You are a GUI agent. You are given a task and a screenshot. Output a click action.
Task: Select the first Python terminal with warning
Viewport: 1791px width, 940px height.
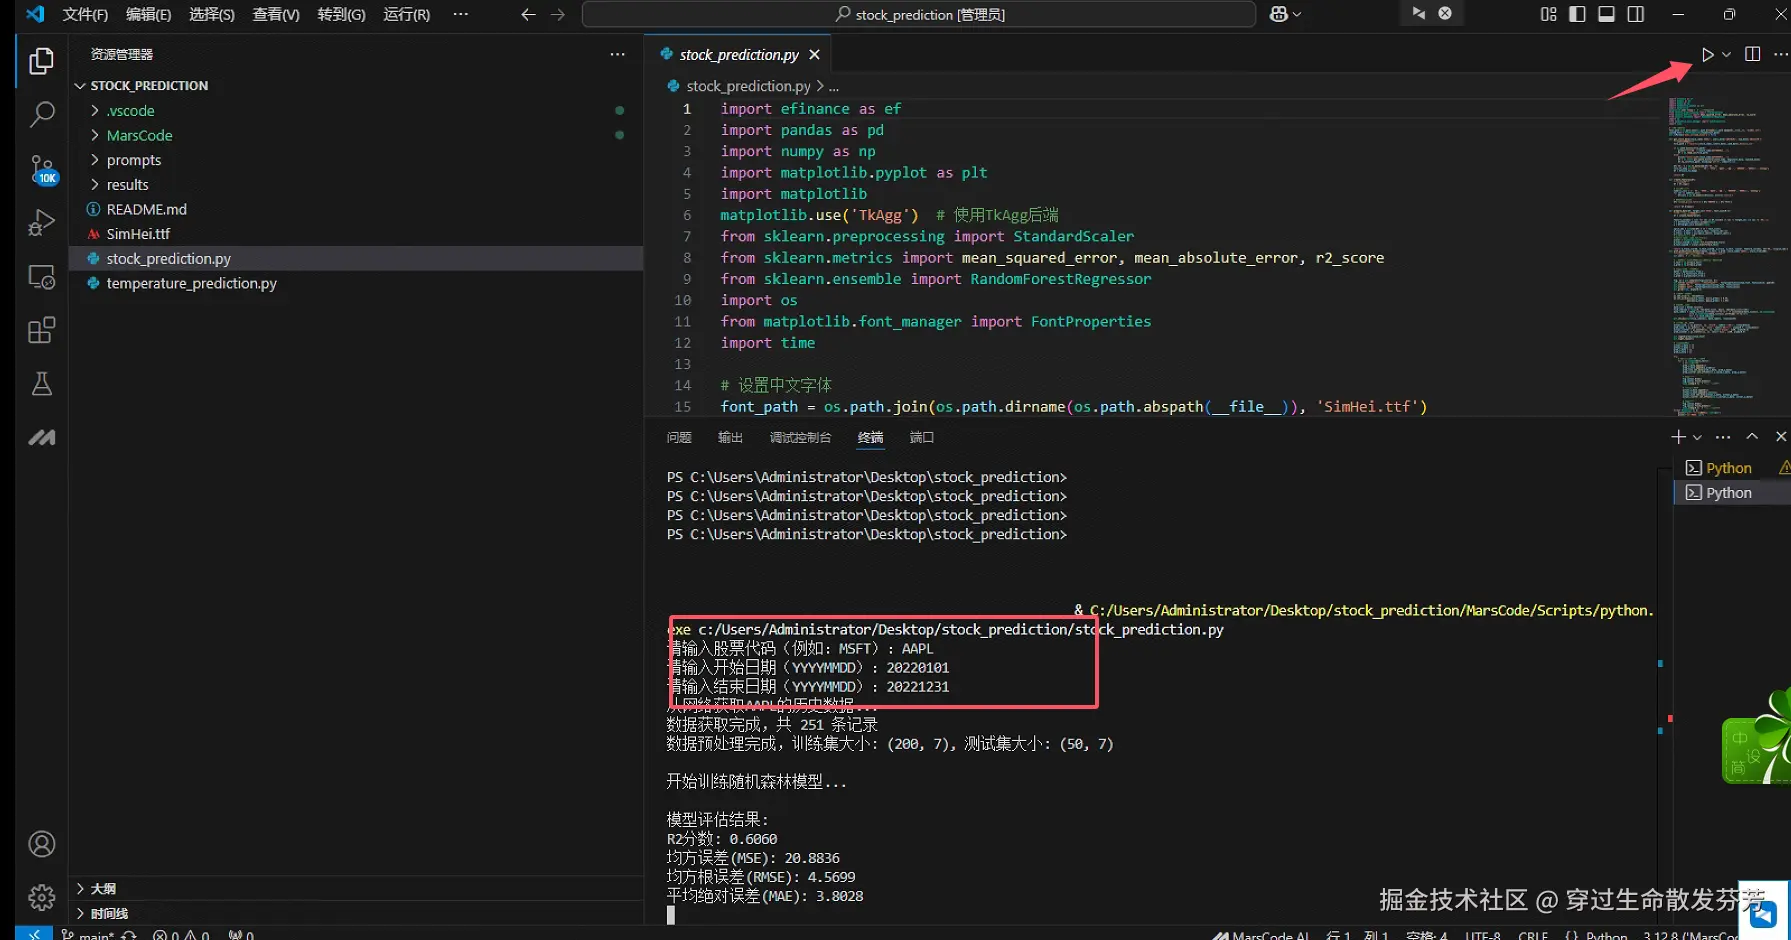tap(1731, 468)
